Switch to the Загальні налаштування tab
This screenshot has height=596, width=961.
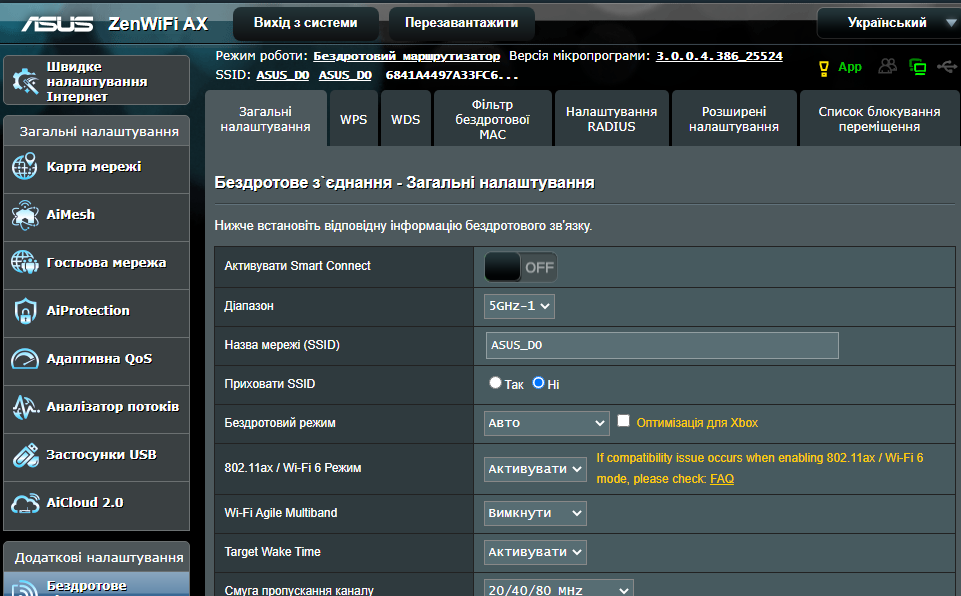265,119
